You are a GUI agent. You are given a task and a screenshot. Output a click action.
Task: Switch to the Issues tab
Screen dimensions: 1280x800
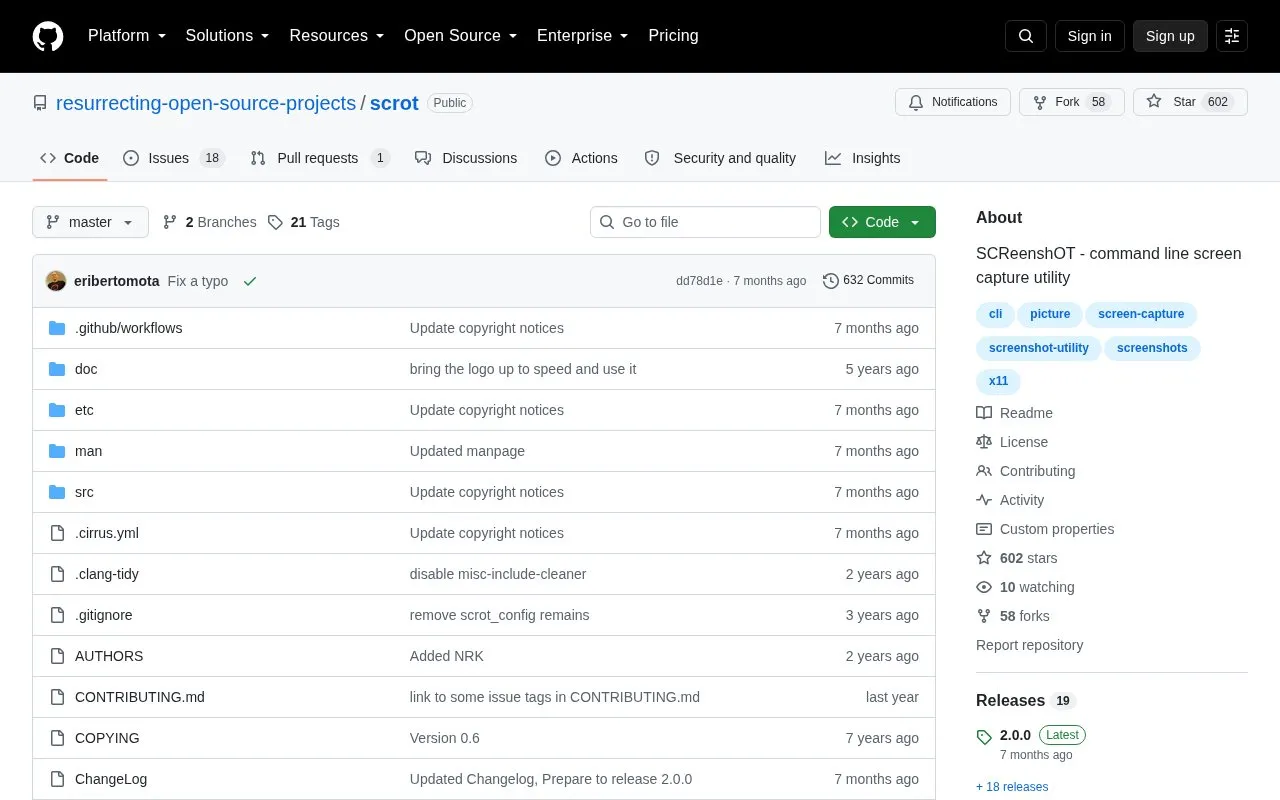174,158
